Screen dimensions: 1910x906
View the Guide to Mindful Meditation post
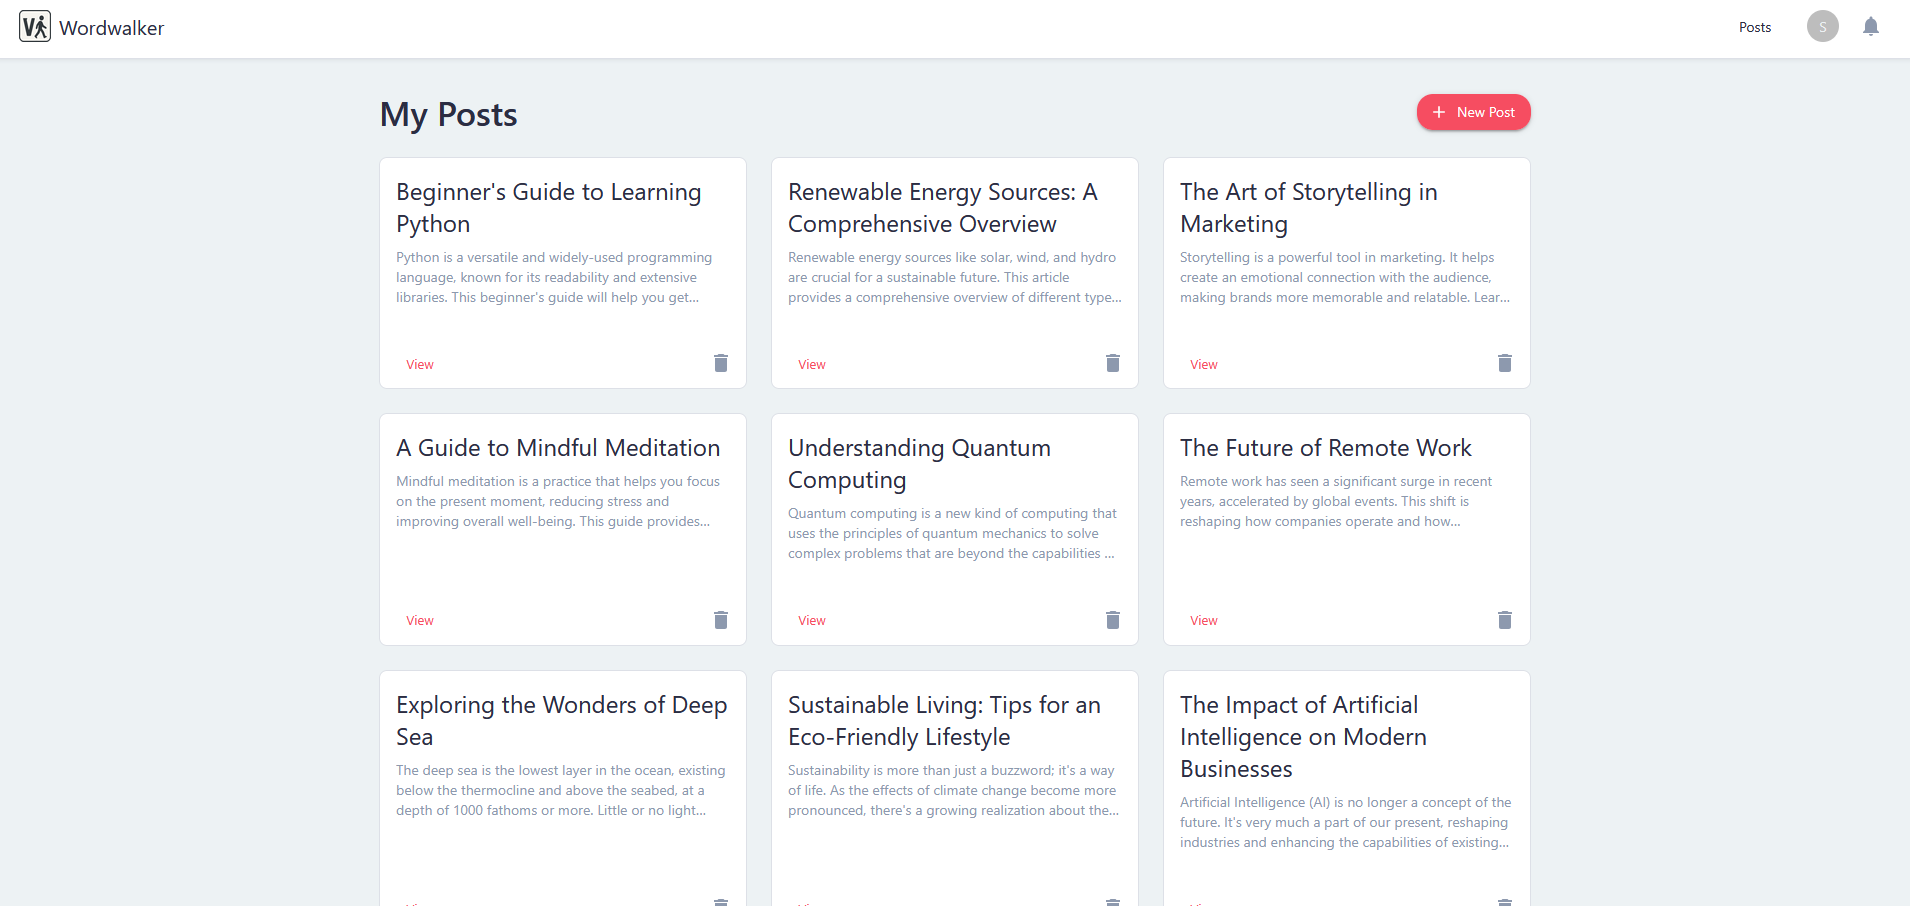click(x=420, y=621)
